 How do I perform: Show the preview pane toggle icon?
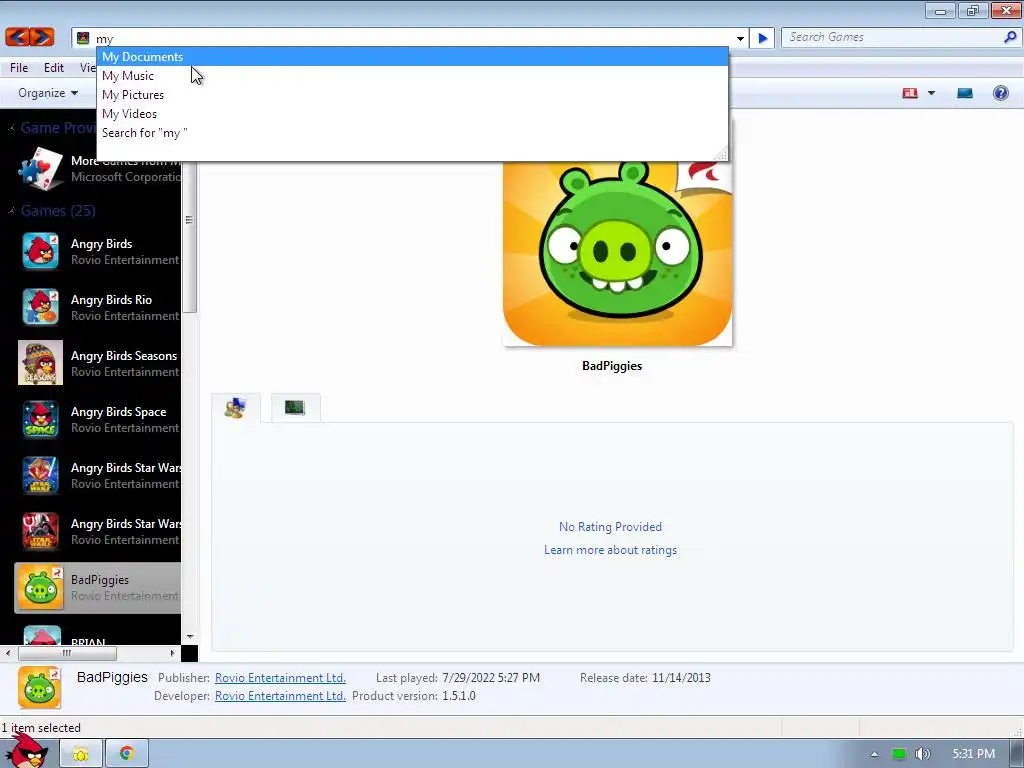click(x=965, y=93)
